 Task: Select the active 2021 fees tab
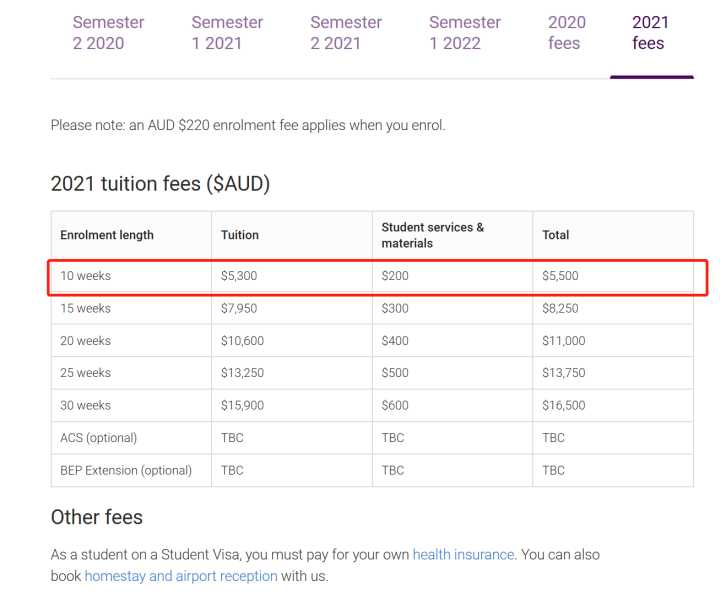click(650, 33)
